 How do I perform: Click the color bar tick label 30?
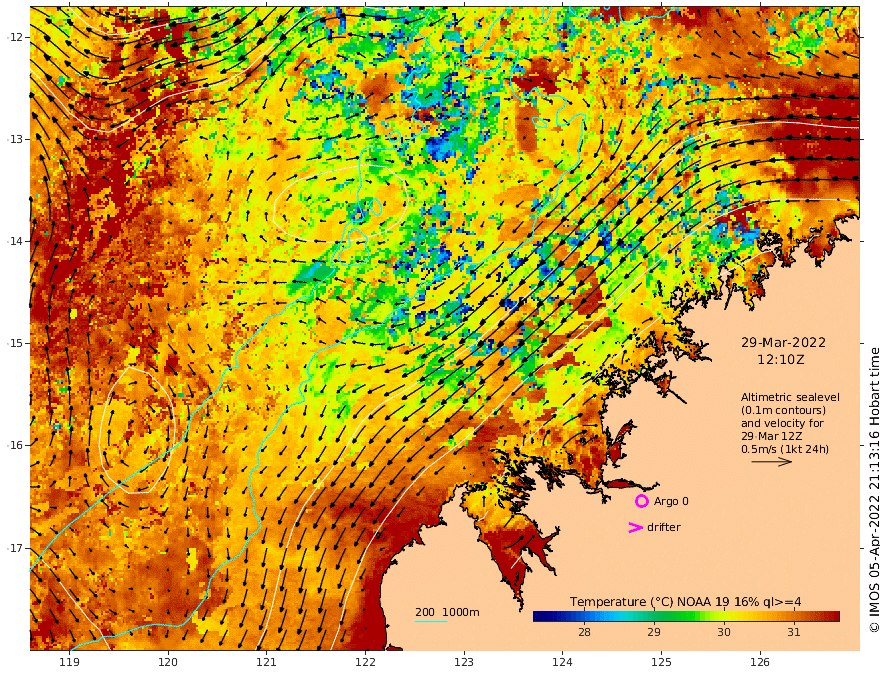pyautogui.click(x=723, y=632)
